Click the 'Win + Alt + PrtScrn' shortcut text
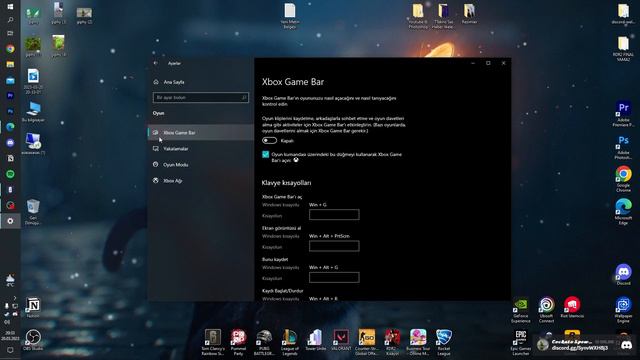This screenshot has width=640, height=360. 329,236
